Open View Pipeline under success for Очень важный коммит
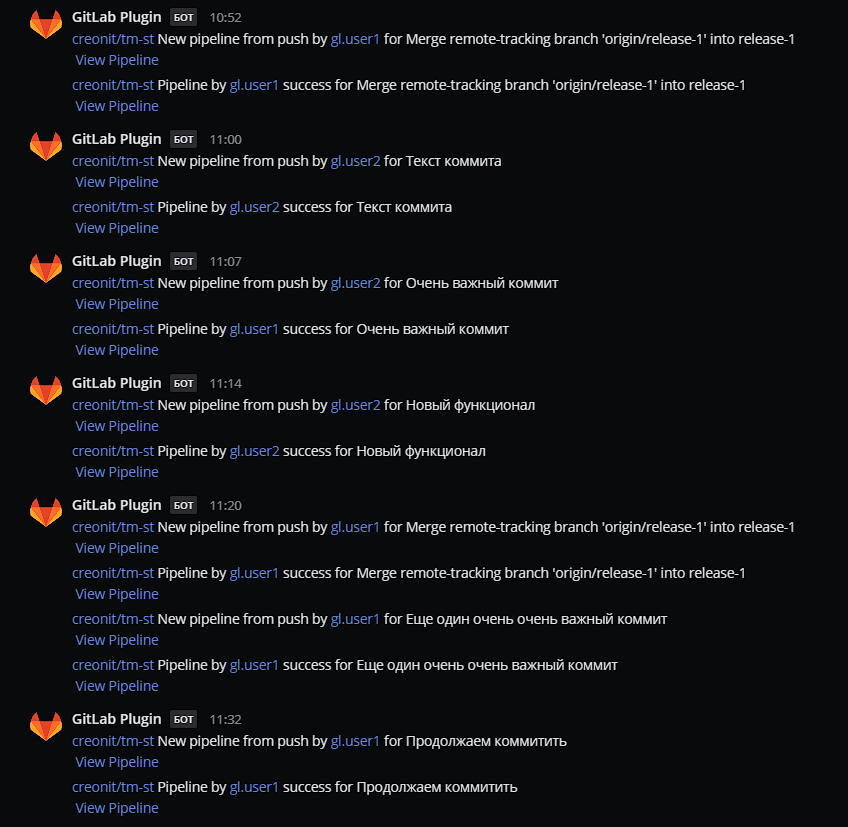The image size is (848, 827). (117, 350)
